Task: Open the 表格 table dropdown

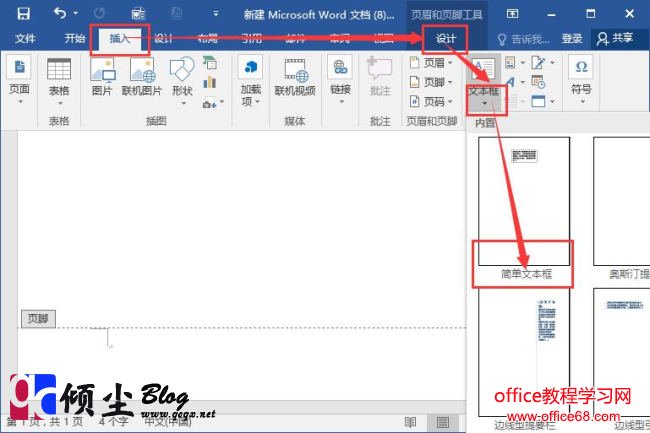Action: 60,103
